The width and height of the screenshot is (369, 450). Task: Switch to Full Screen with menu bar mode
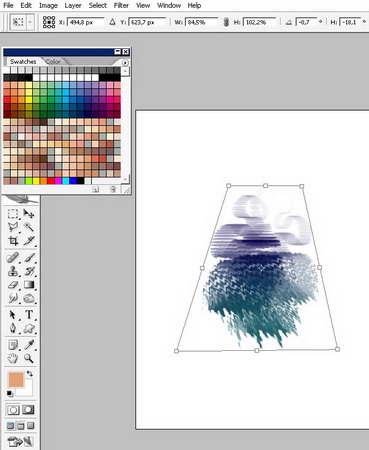pos(20,426)
